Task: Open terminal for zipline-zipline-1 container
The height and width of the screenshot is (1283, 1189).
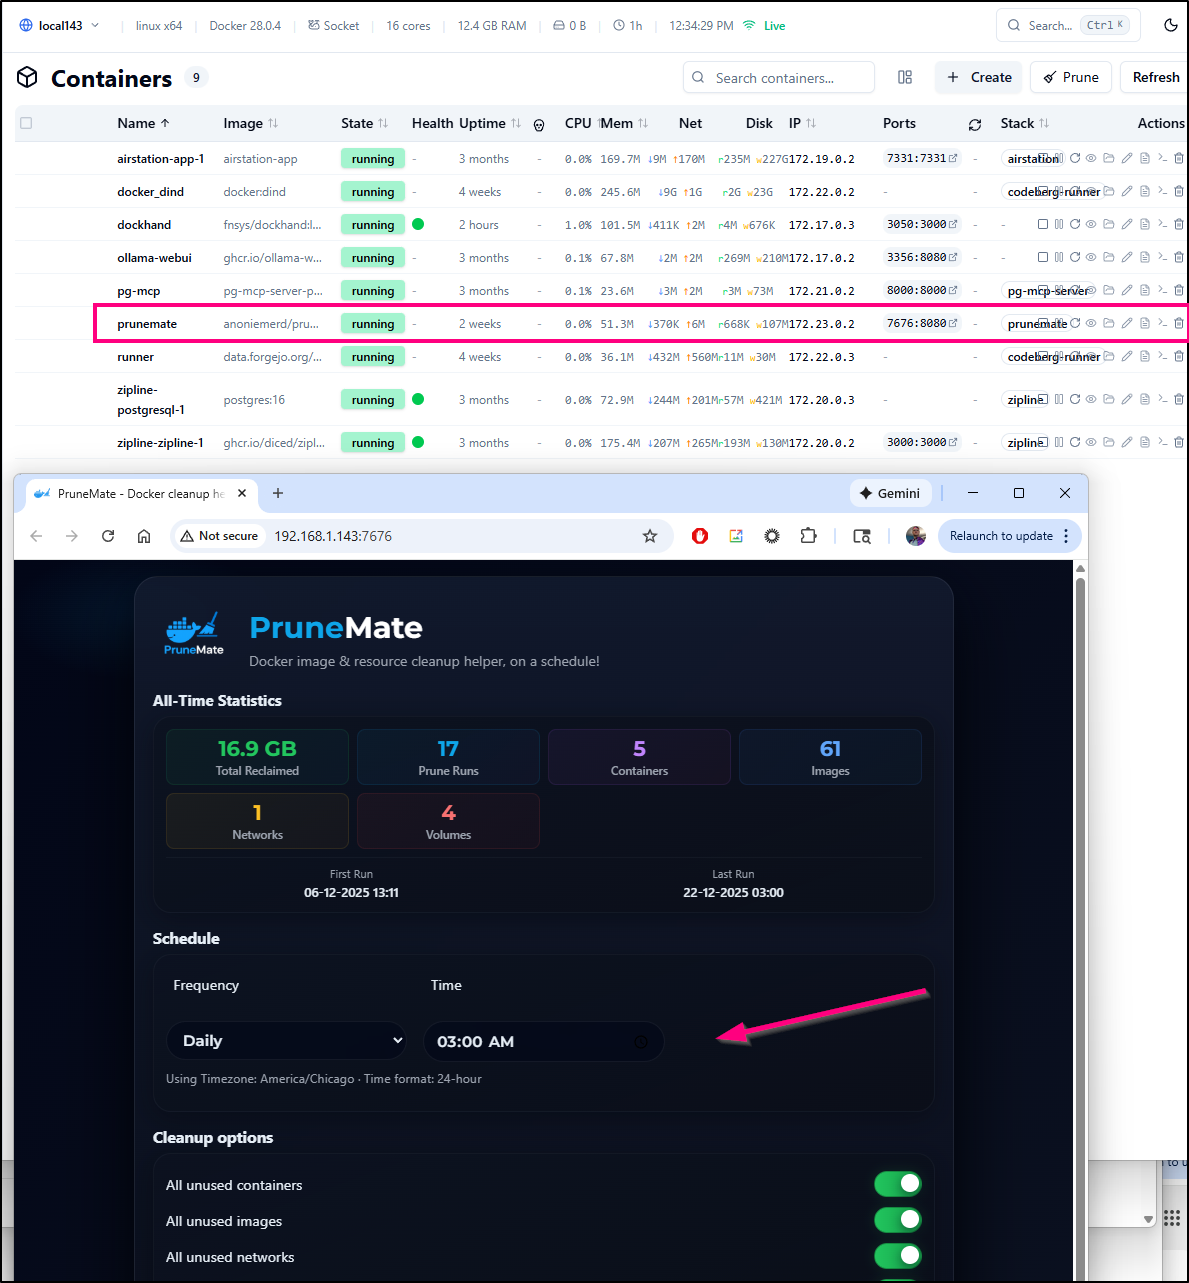Action: 1162,442
